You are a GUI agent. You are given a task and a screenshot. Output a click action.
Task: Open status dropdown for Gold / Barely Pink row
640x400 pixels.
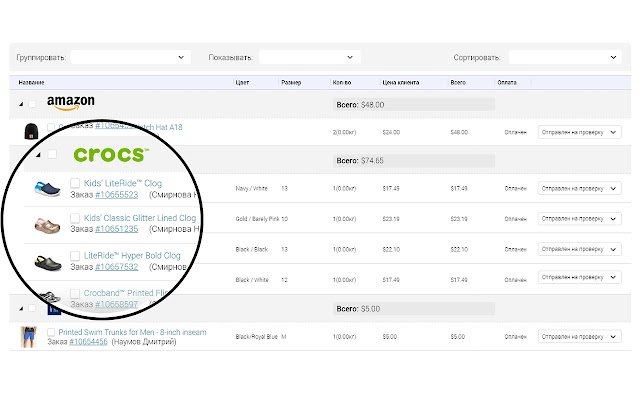580,219
